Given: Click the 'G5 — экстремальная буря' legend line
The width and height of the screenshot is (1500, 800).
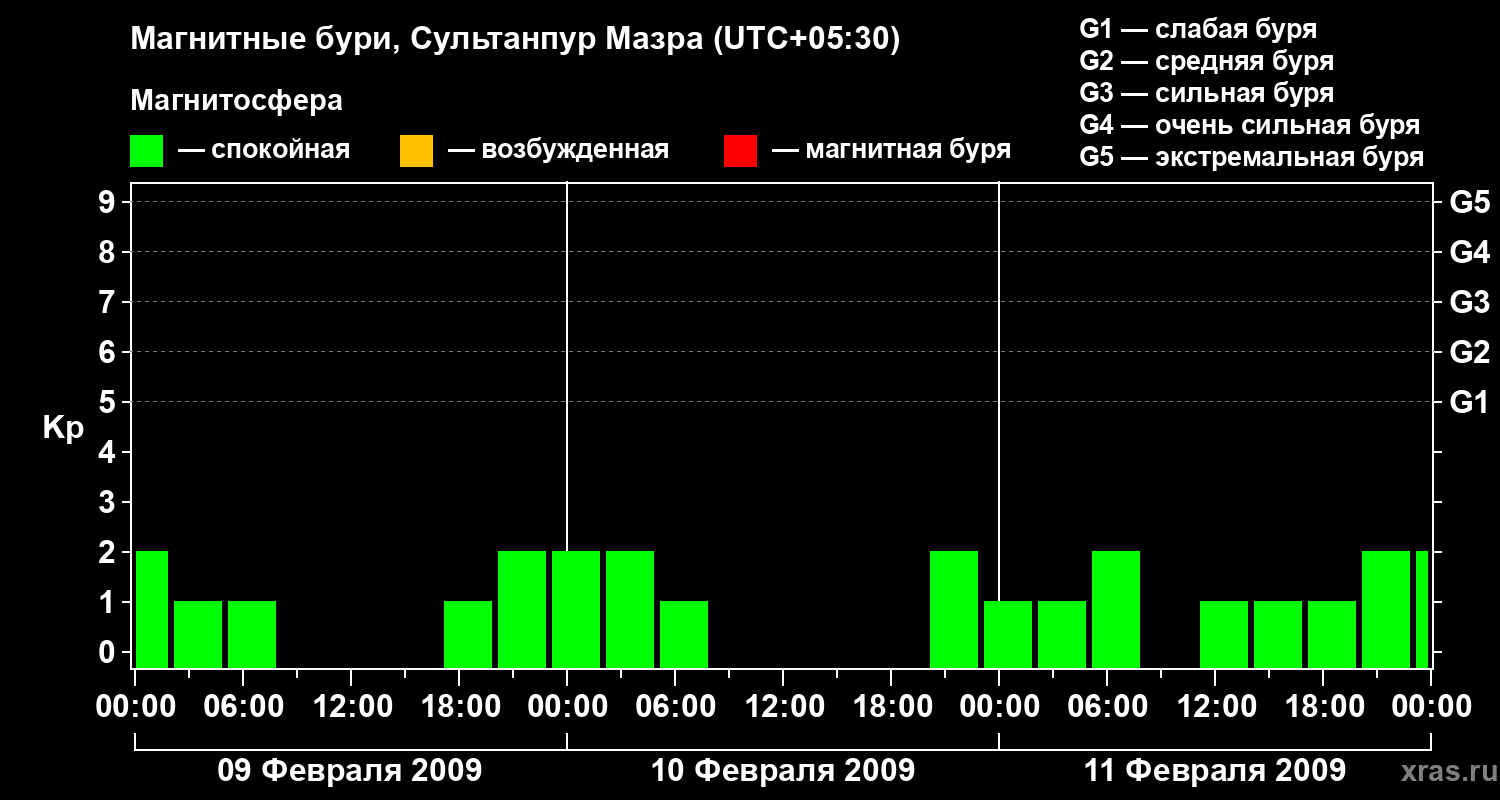Looking at the screenshot, I should pos(1252,157).
